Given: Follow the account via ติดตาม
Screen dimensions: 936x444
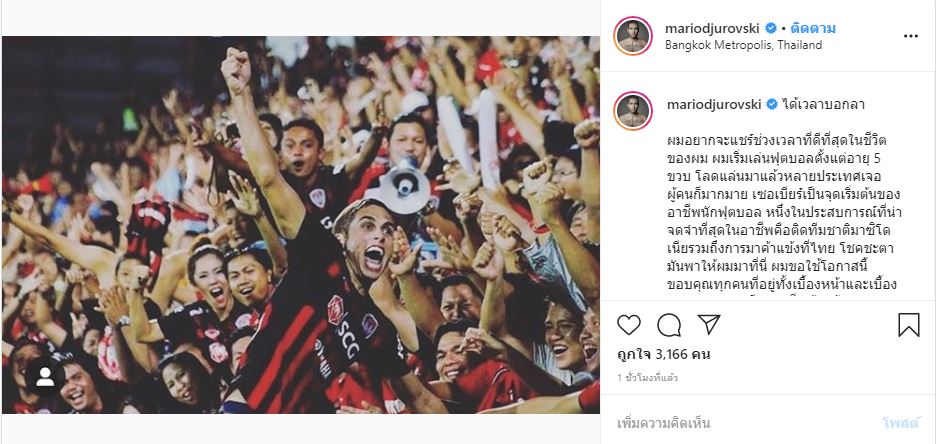Looking at the screenshot, I should click(813, 28).
